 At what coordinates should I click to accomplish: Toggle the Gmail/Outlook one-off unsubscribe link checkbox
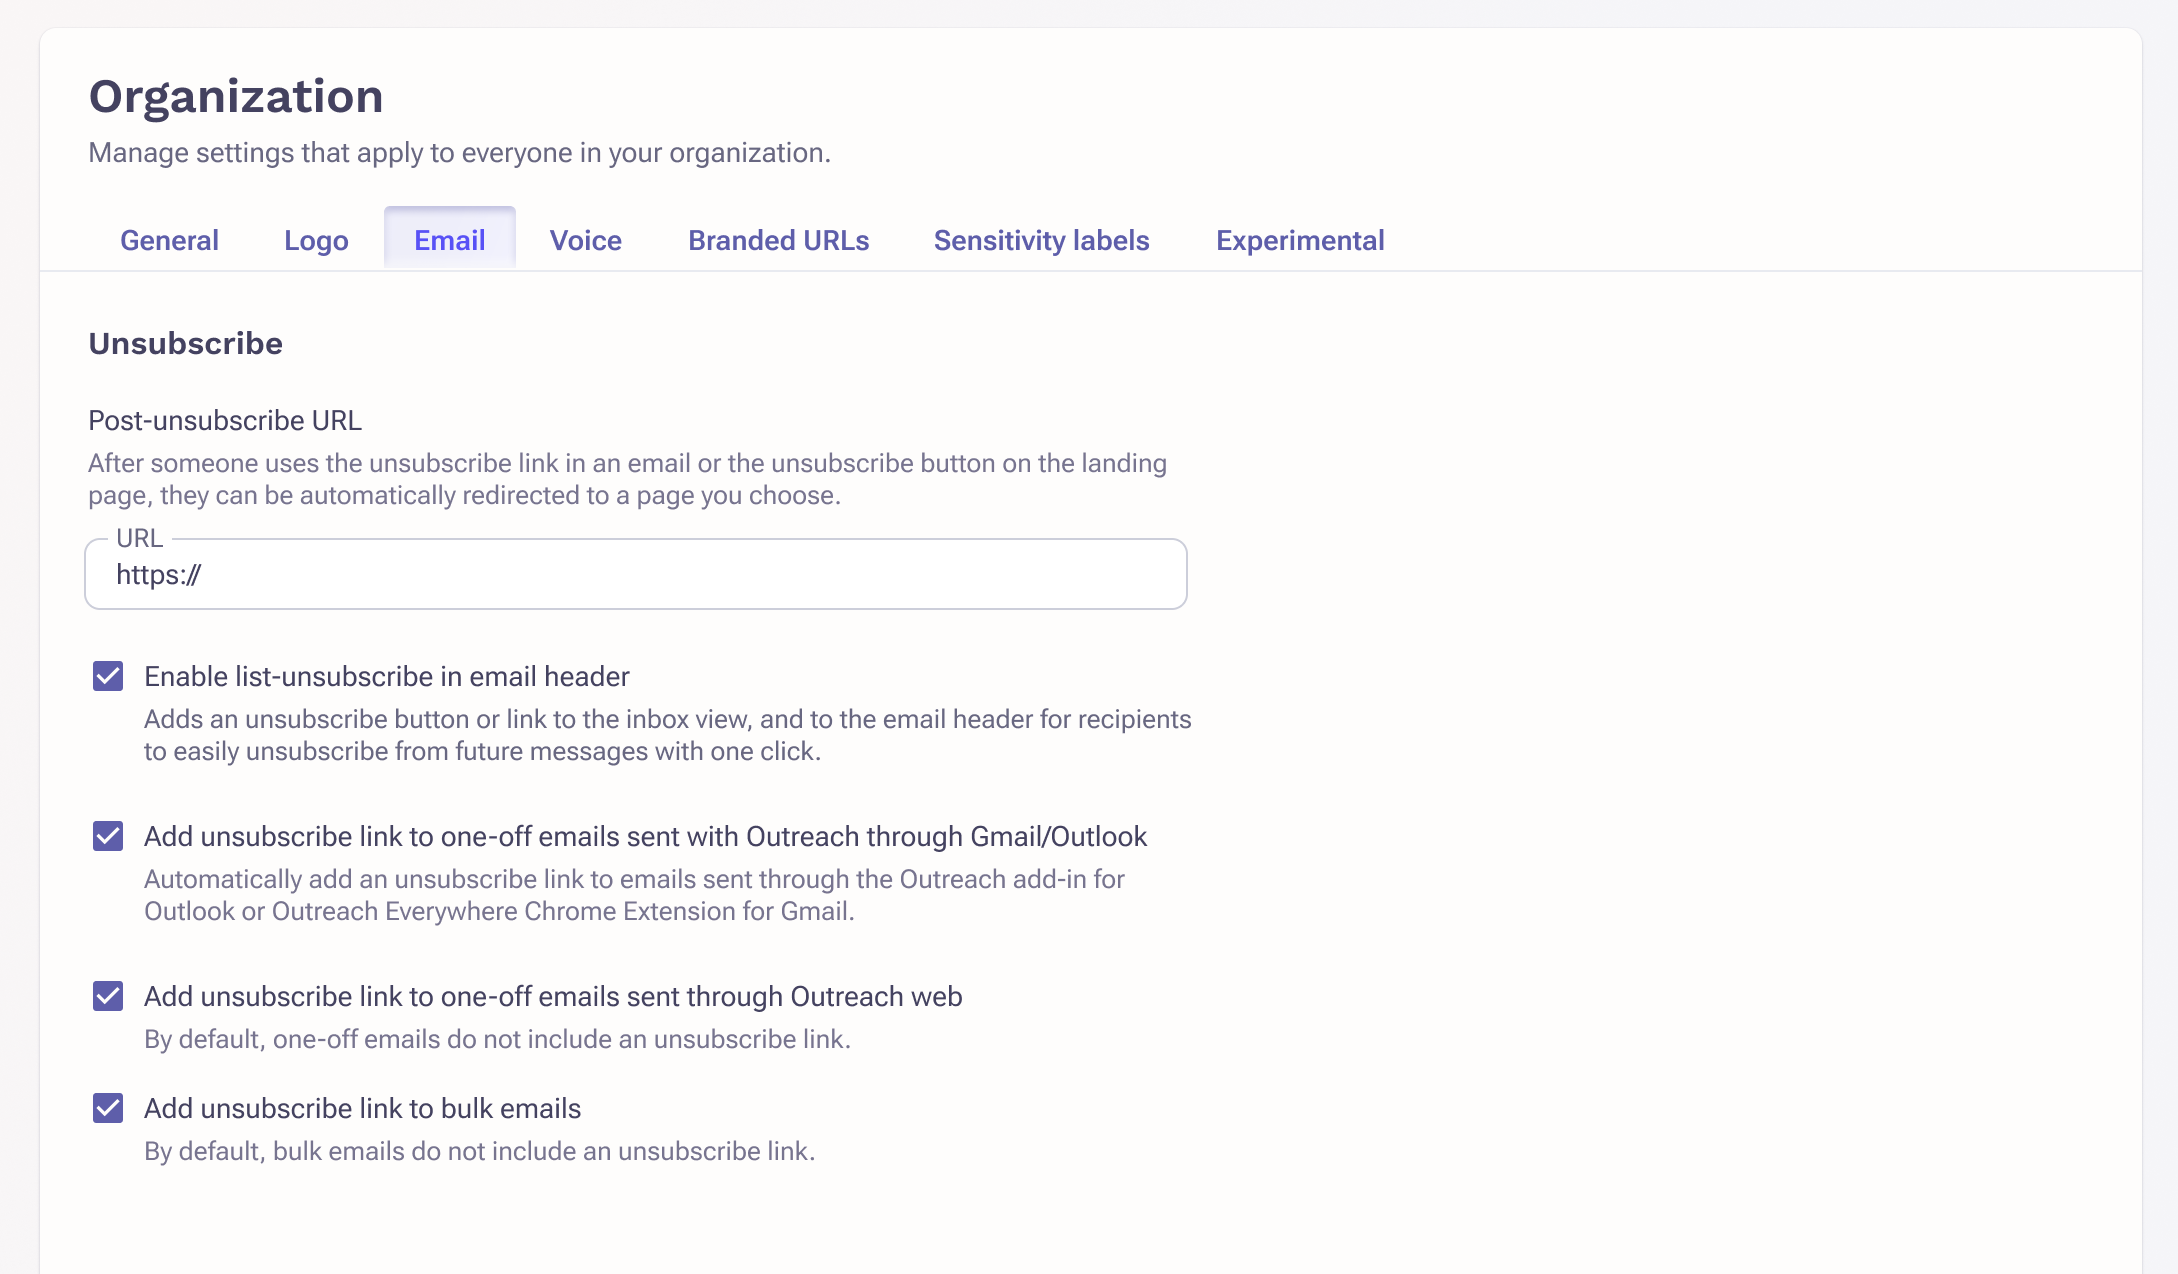[x=108, y=836]
